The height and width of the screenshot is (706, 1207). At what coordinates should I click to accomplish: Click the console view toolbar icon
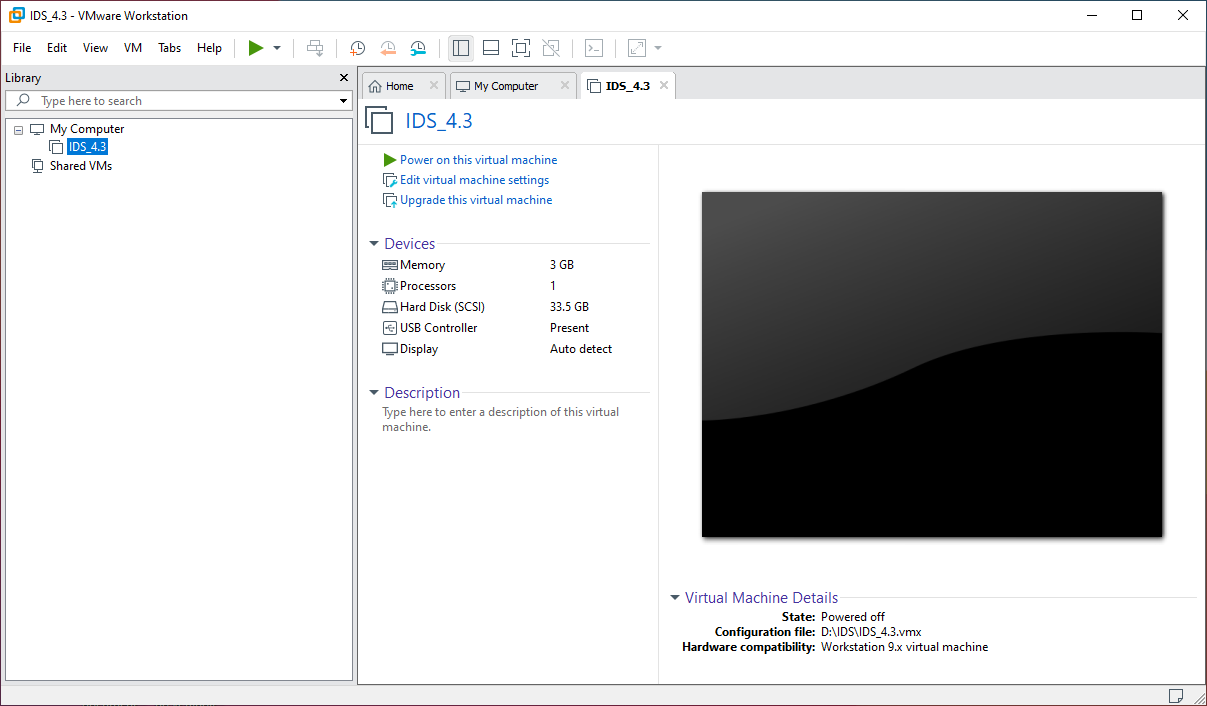coord(594,48)
